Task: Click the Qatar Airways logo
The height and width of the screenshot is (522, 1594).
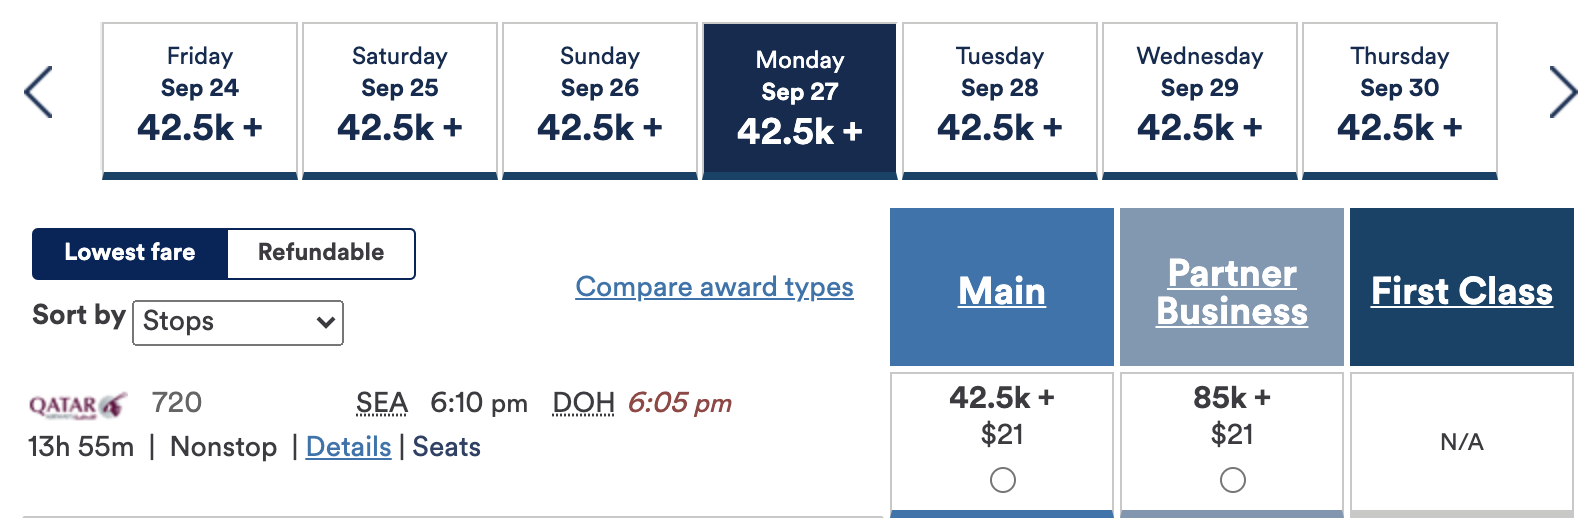Action: [78, 405]
